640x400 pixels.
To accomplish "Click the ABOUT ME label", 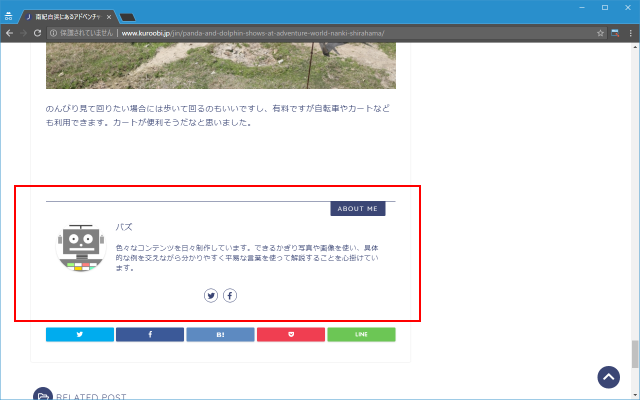I will tap(357, 209).
